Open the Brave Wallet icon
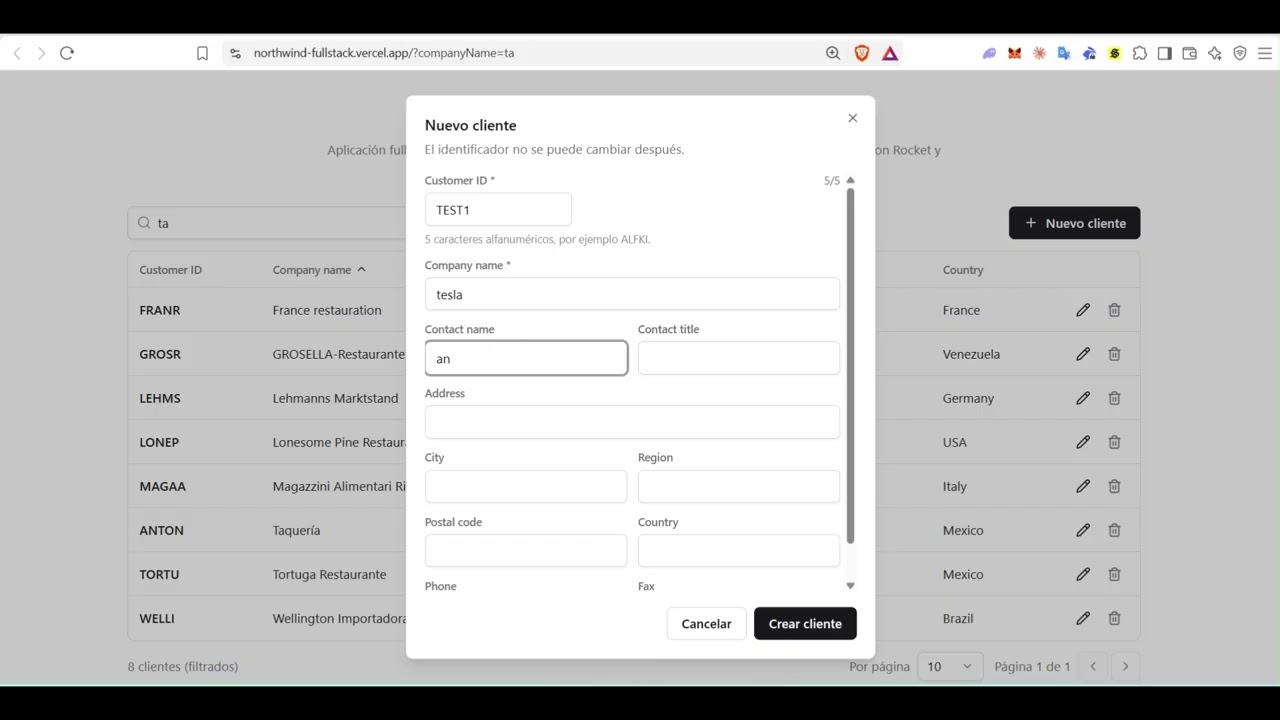Screen dimensions: 1280x720 click(1190, 53)
